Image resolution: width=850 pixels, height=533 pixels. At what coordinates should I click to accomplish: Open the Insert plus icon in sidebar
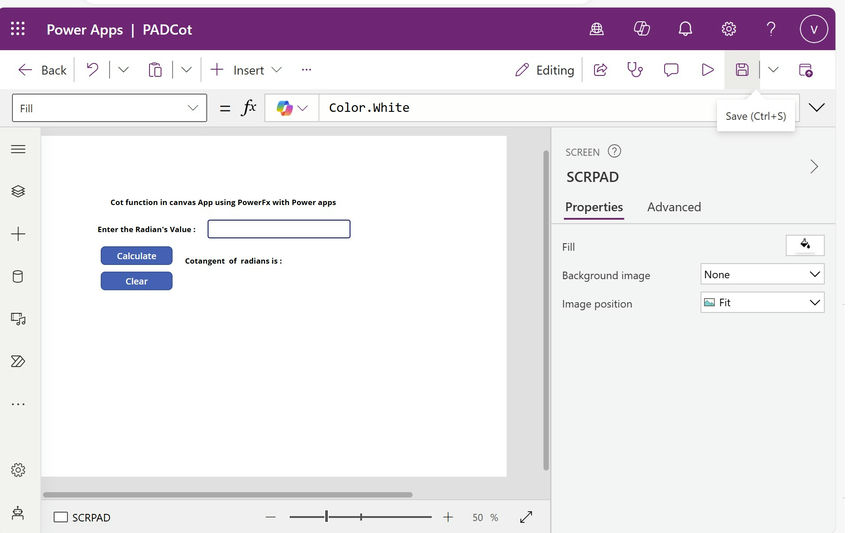pos(18,234)
